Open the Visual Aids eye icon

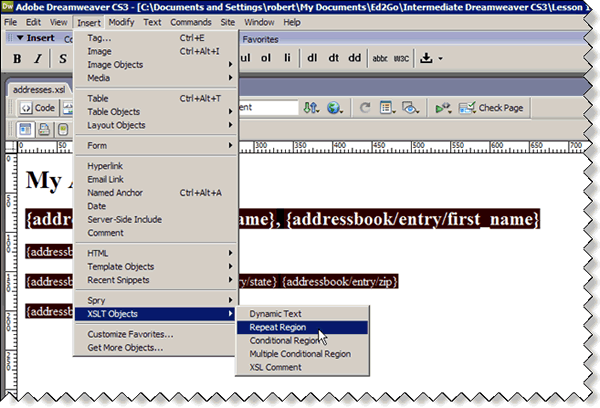[411, 108]
